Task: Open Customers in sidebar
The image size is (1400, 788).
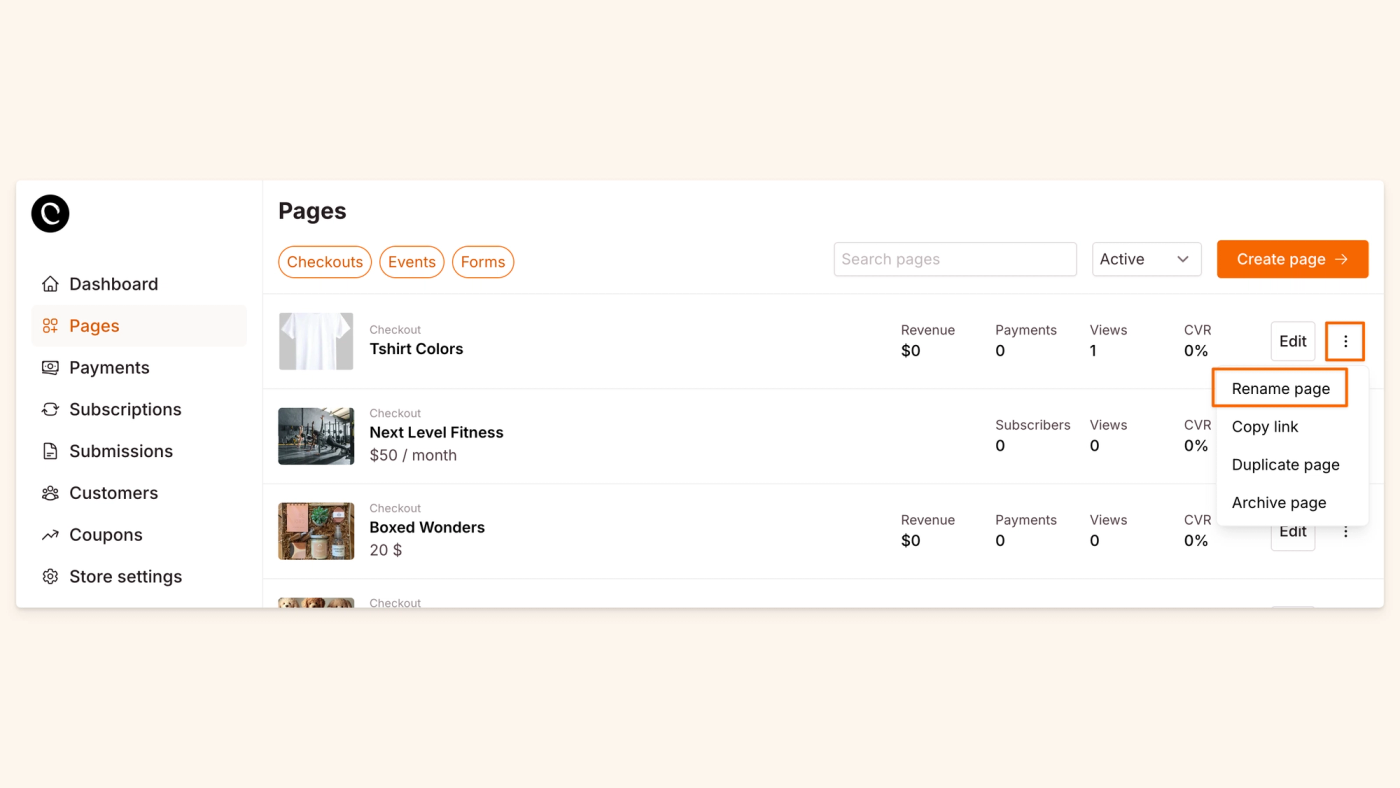Action: click(139, 494)
